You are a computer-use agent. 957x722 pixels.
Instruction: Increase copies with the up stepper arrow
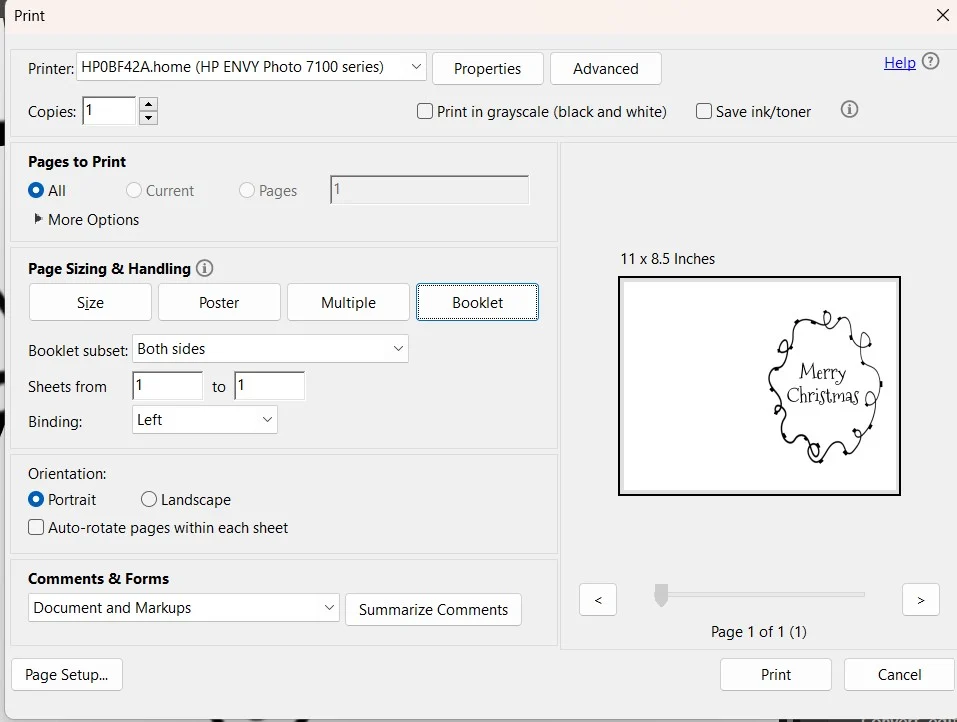click(148, 103)
